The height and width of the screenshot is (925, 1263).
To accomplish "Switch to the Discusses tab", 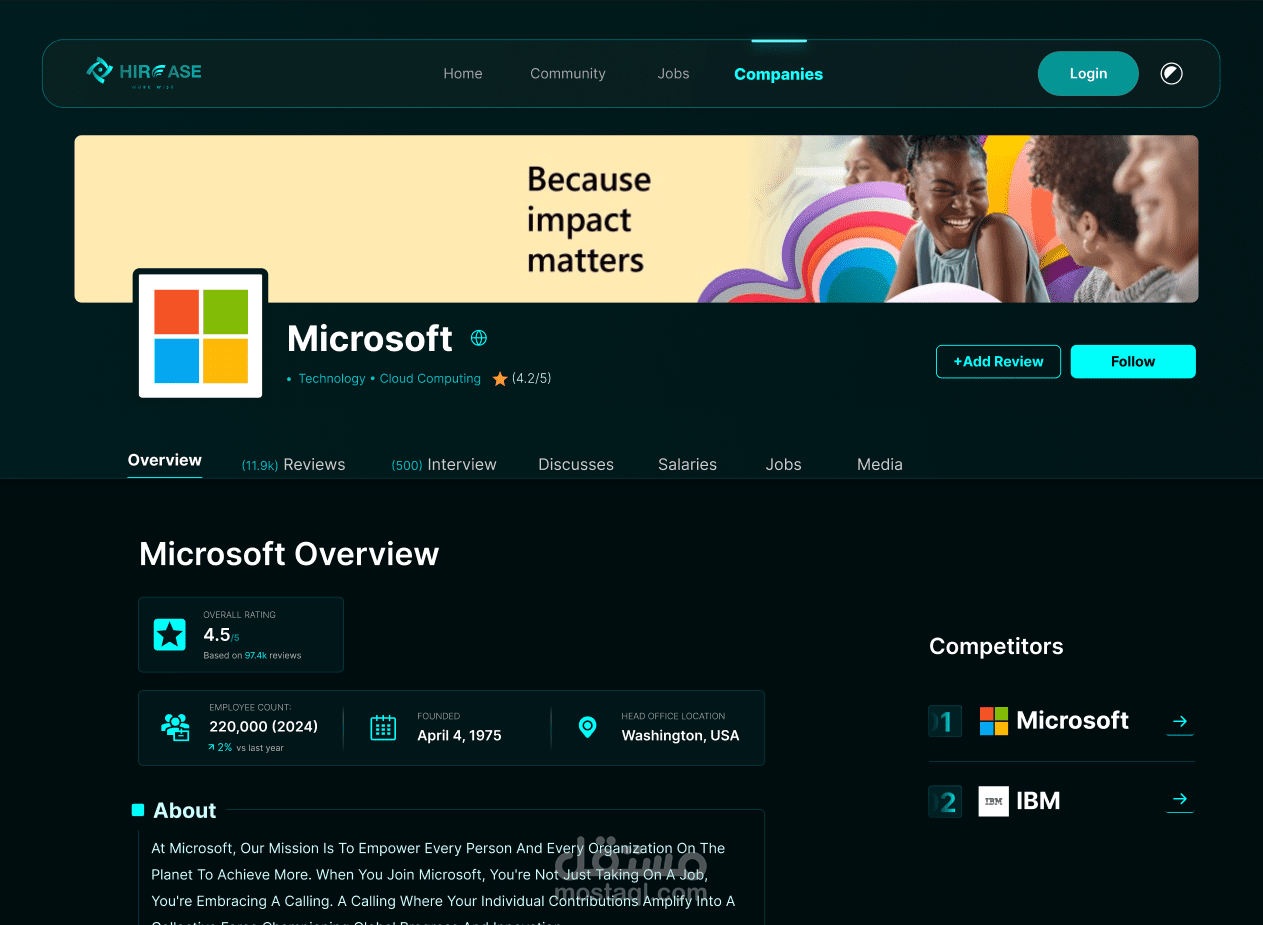I will [x=576, y=464].
